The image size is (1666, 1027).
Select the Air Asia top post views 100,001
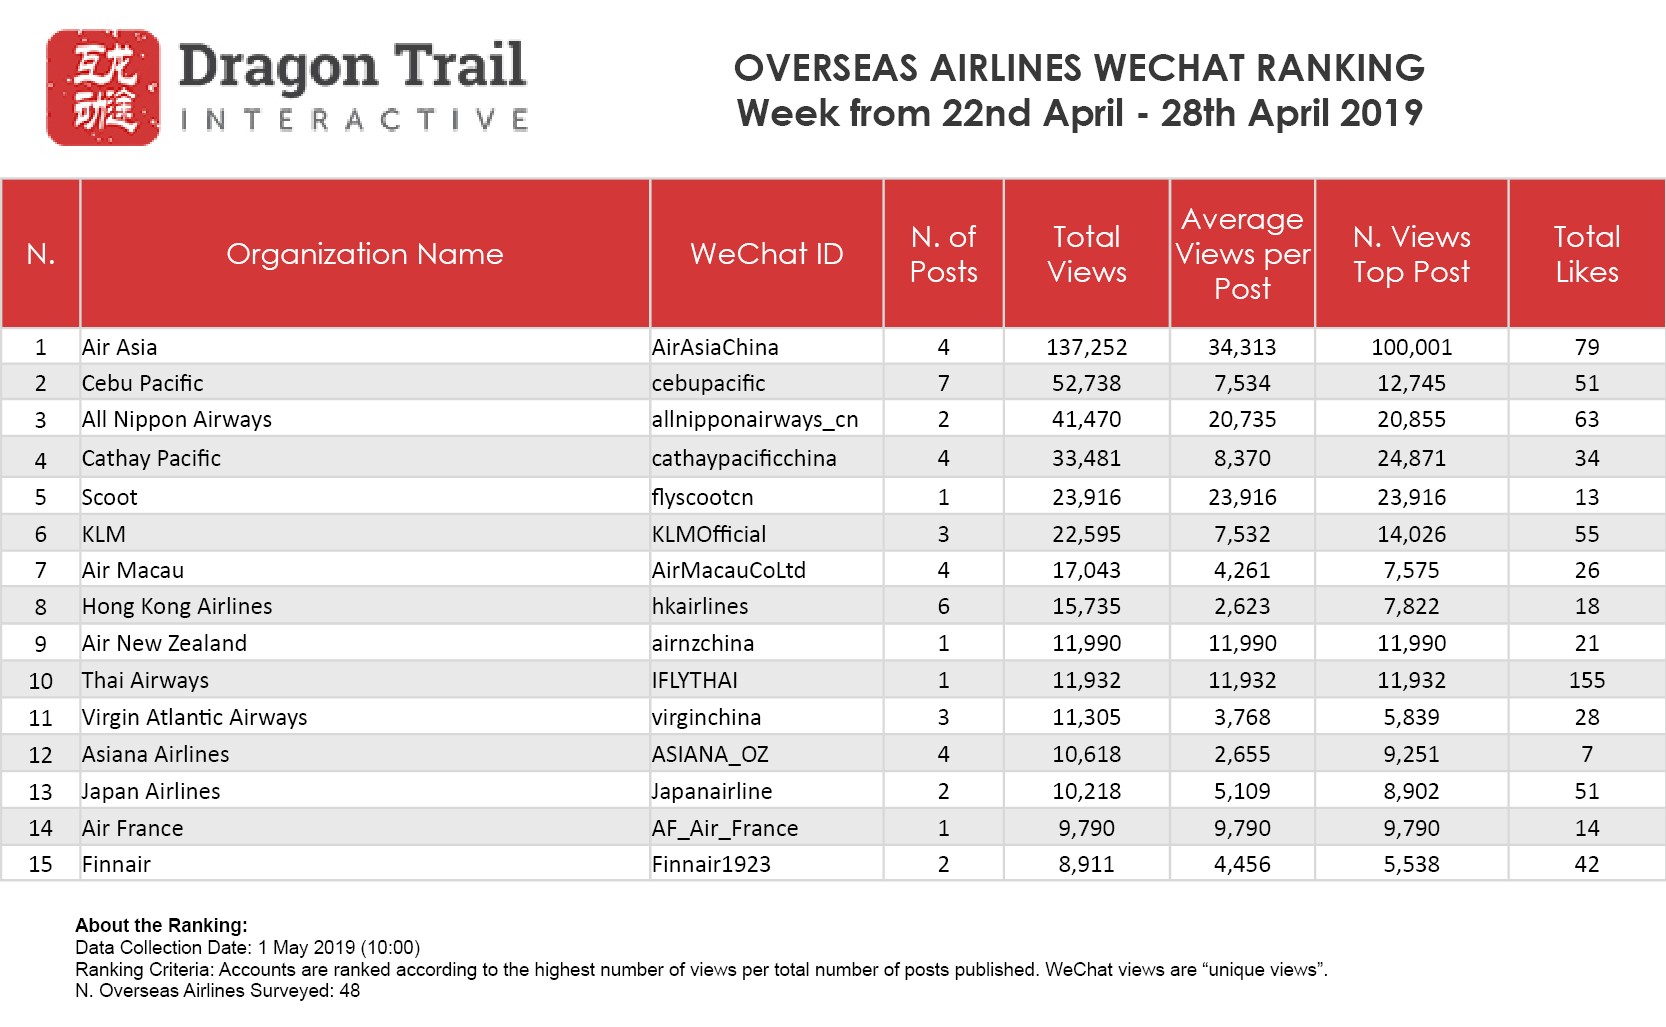tap(1411, 347)
